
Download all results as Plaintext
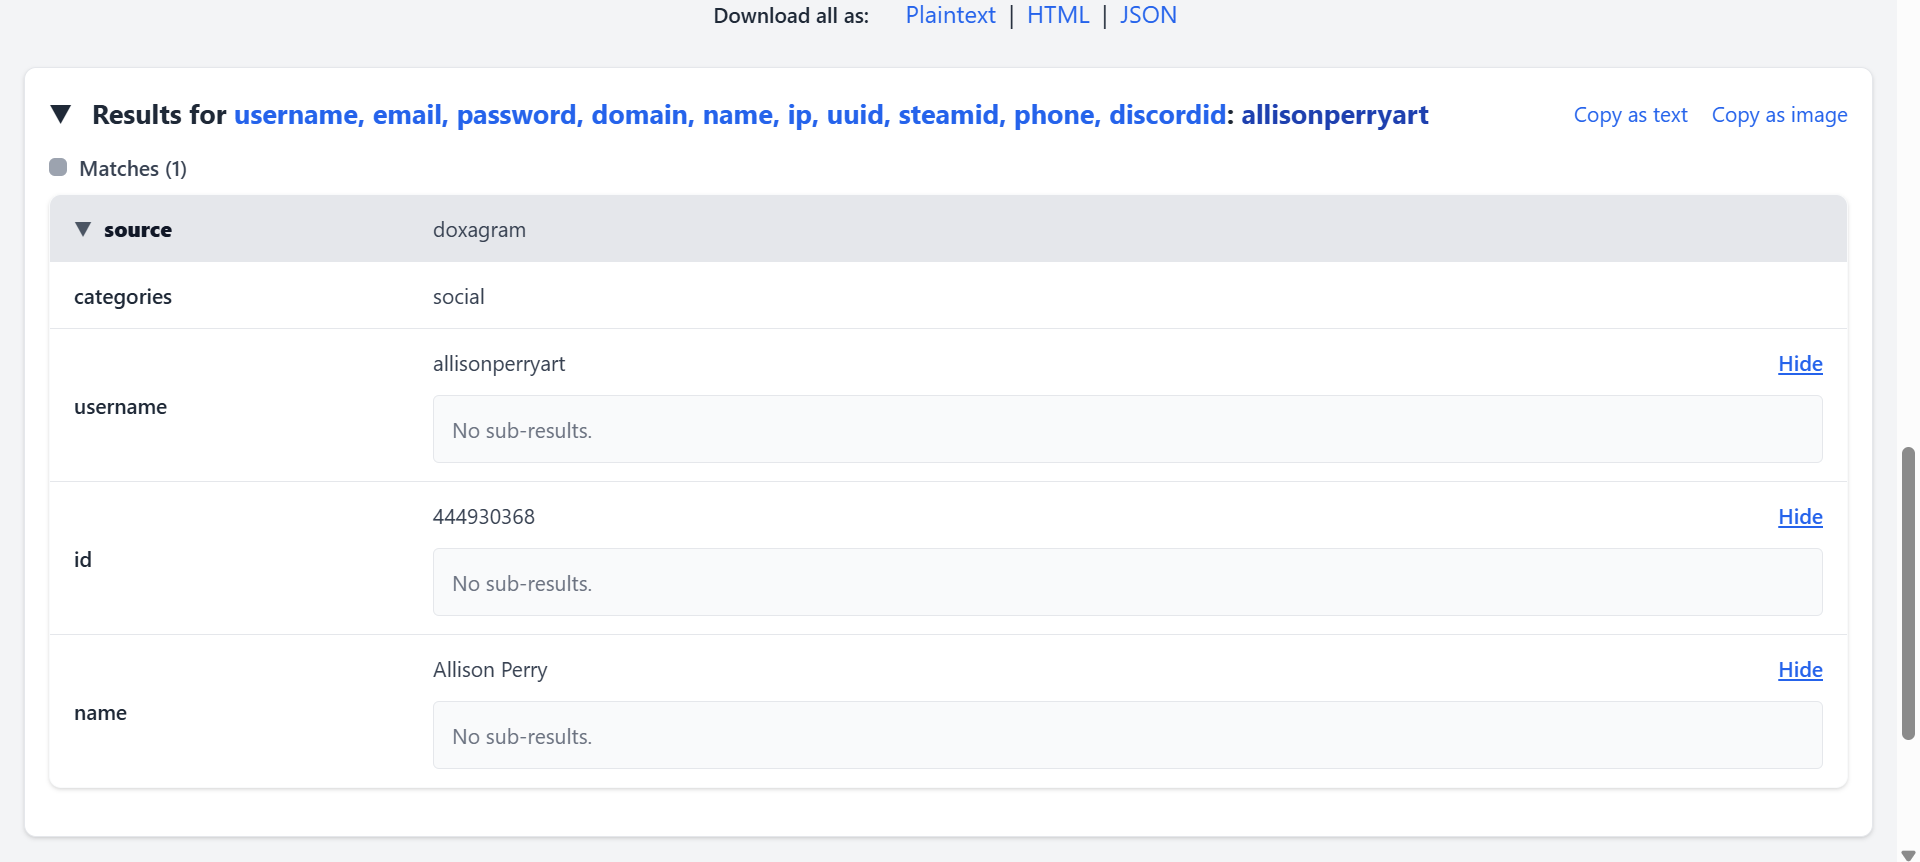(950, 16)
